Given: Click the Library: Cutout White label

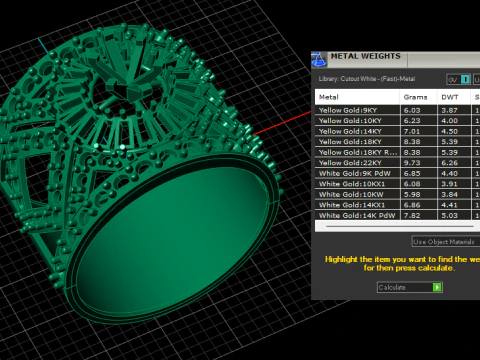Looking at the screenshot, I should click(367, 79).
